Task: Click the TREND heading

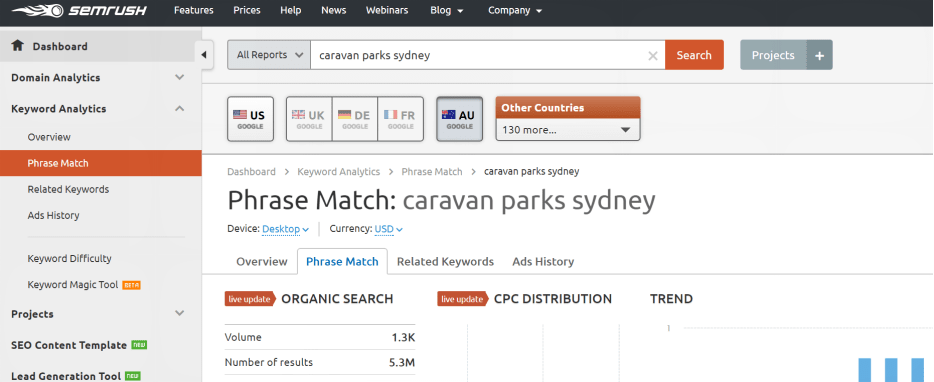Action: pyautogui.click(x=671, y=299)
